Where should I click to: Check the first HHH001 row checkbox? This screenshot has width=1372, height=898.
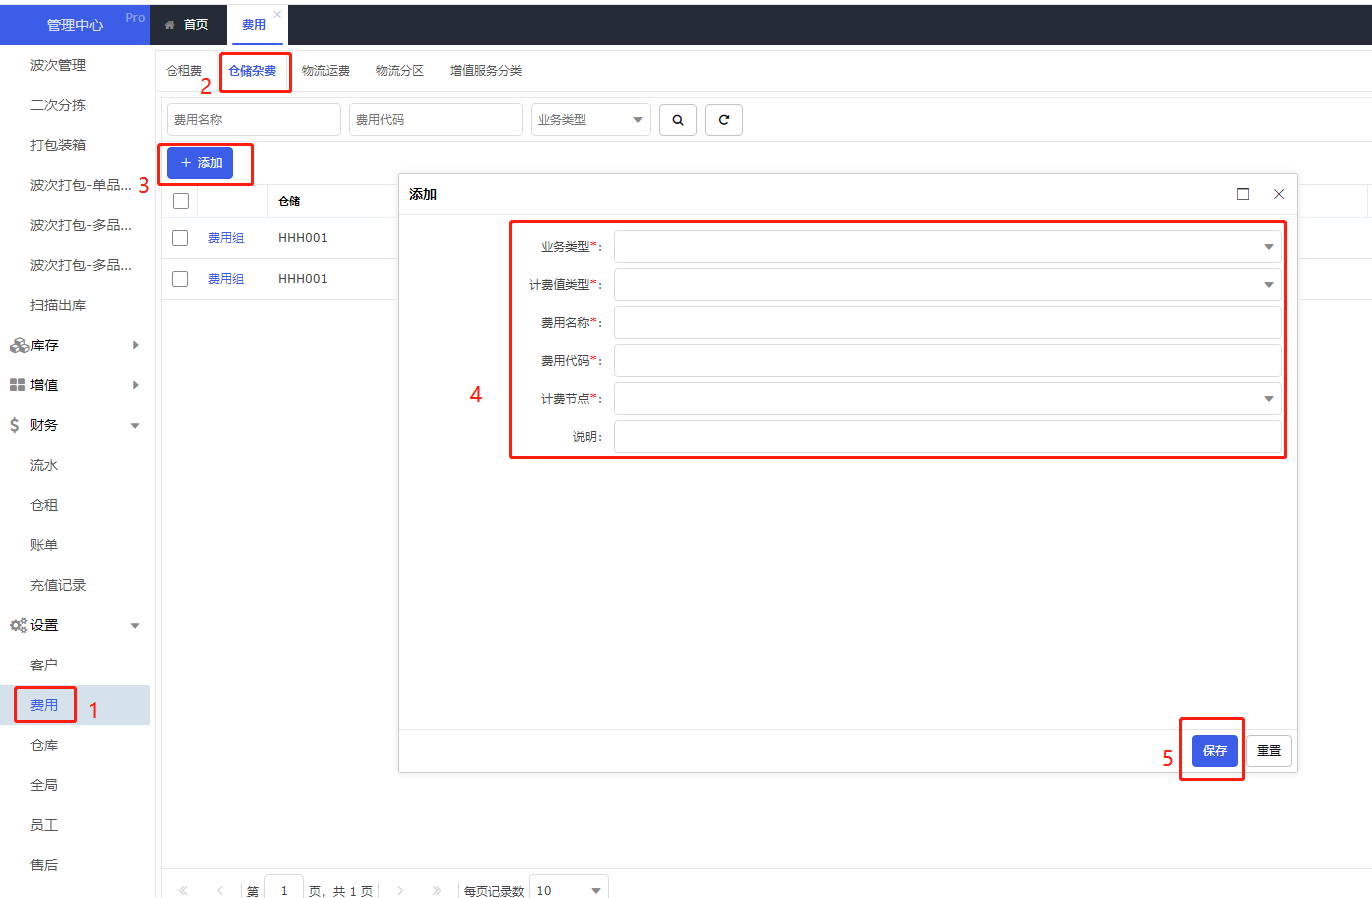point(180,238)
